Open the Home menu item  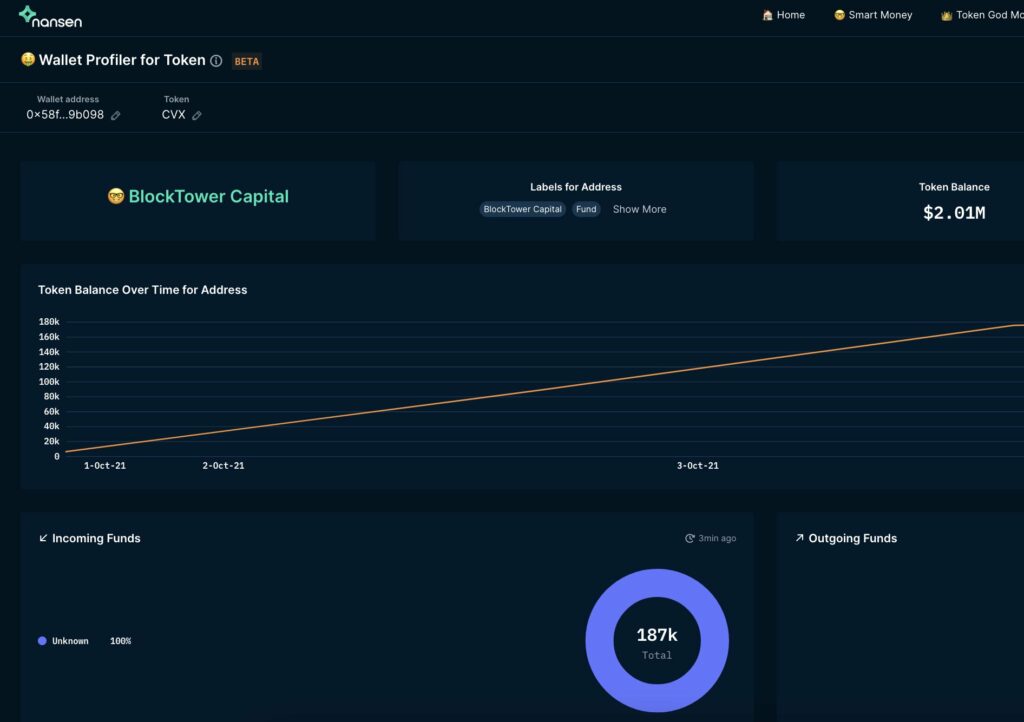783,15
